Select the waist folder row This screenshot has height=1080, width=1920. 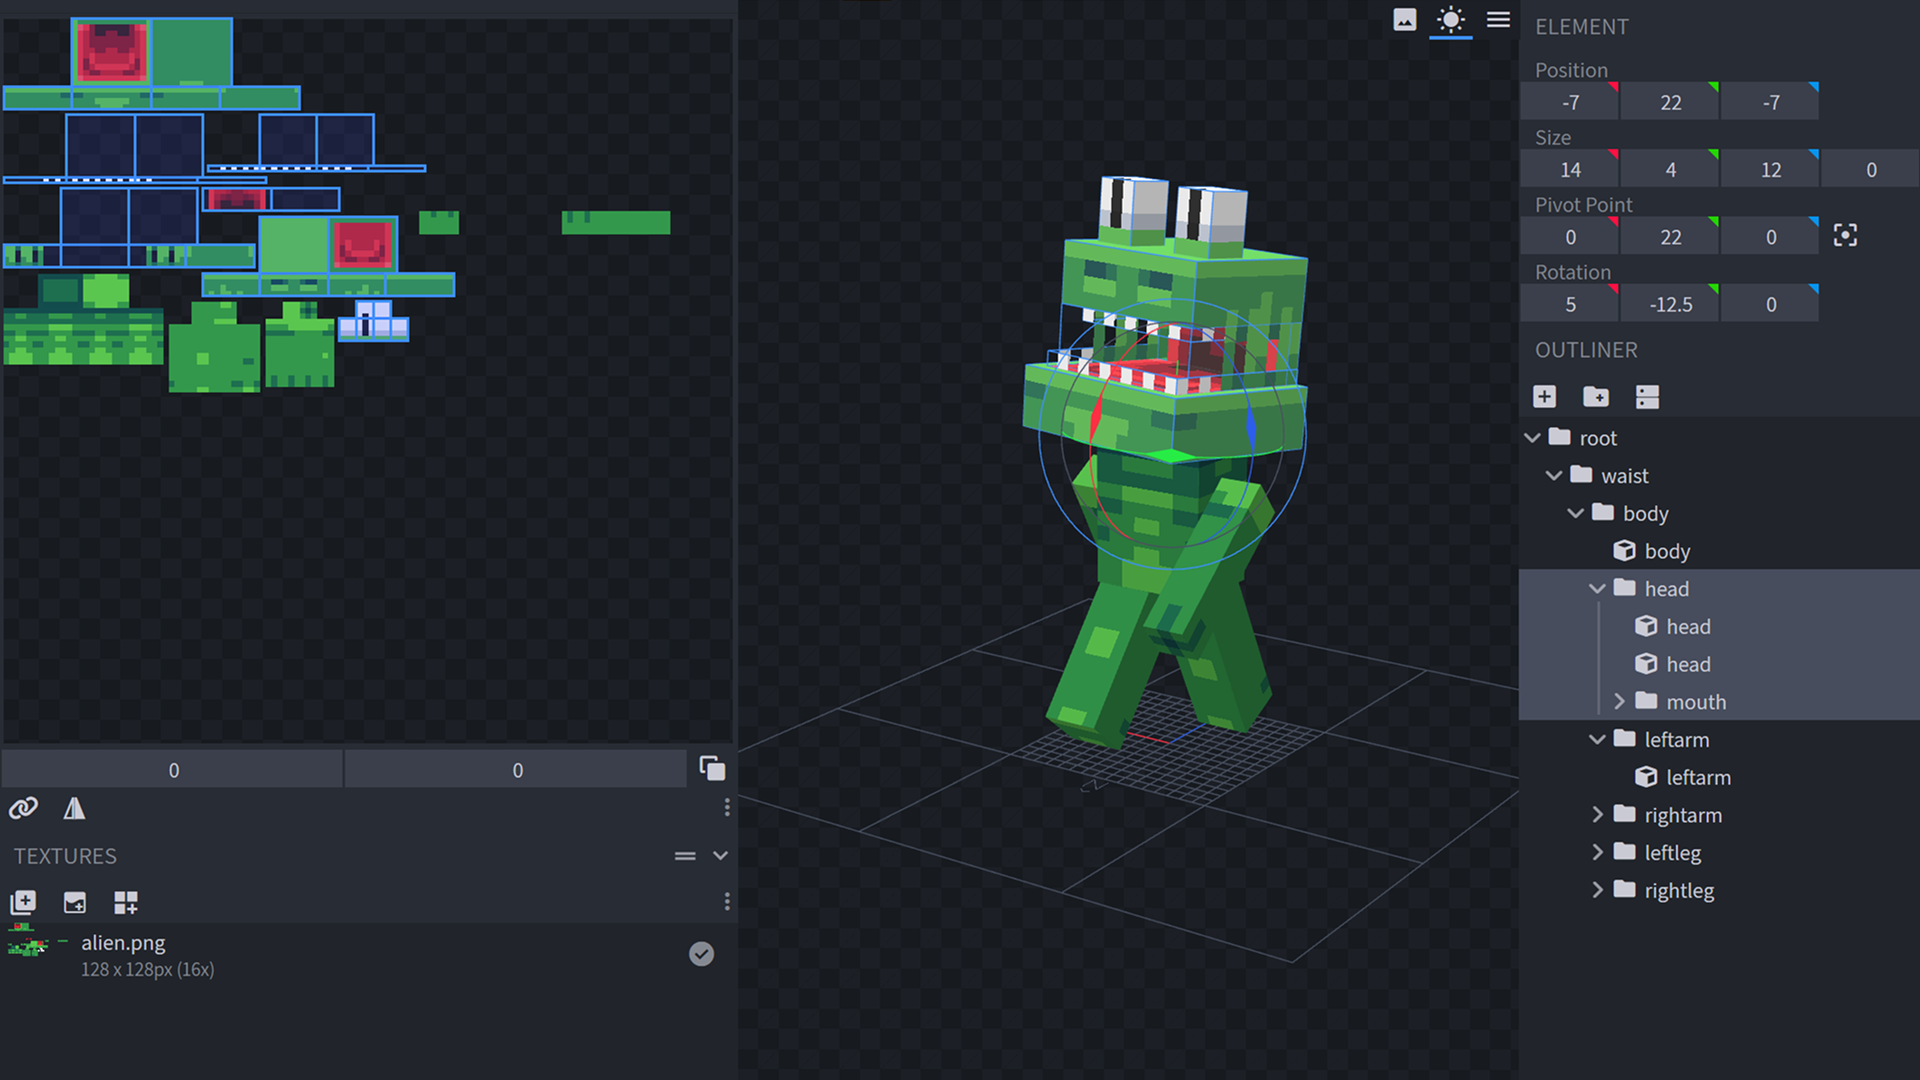click(x=1719, y=476)
